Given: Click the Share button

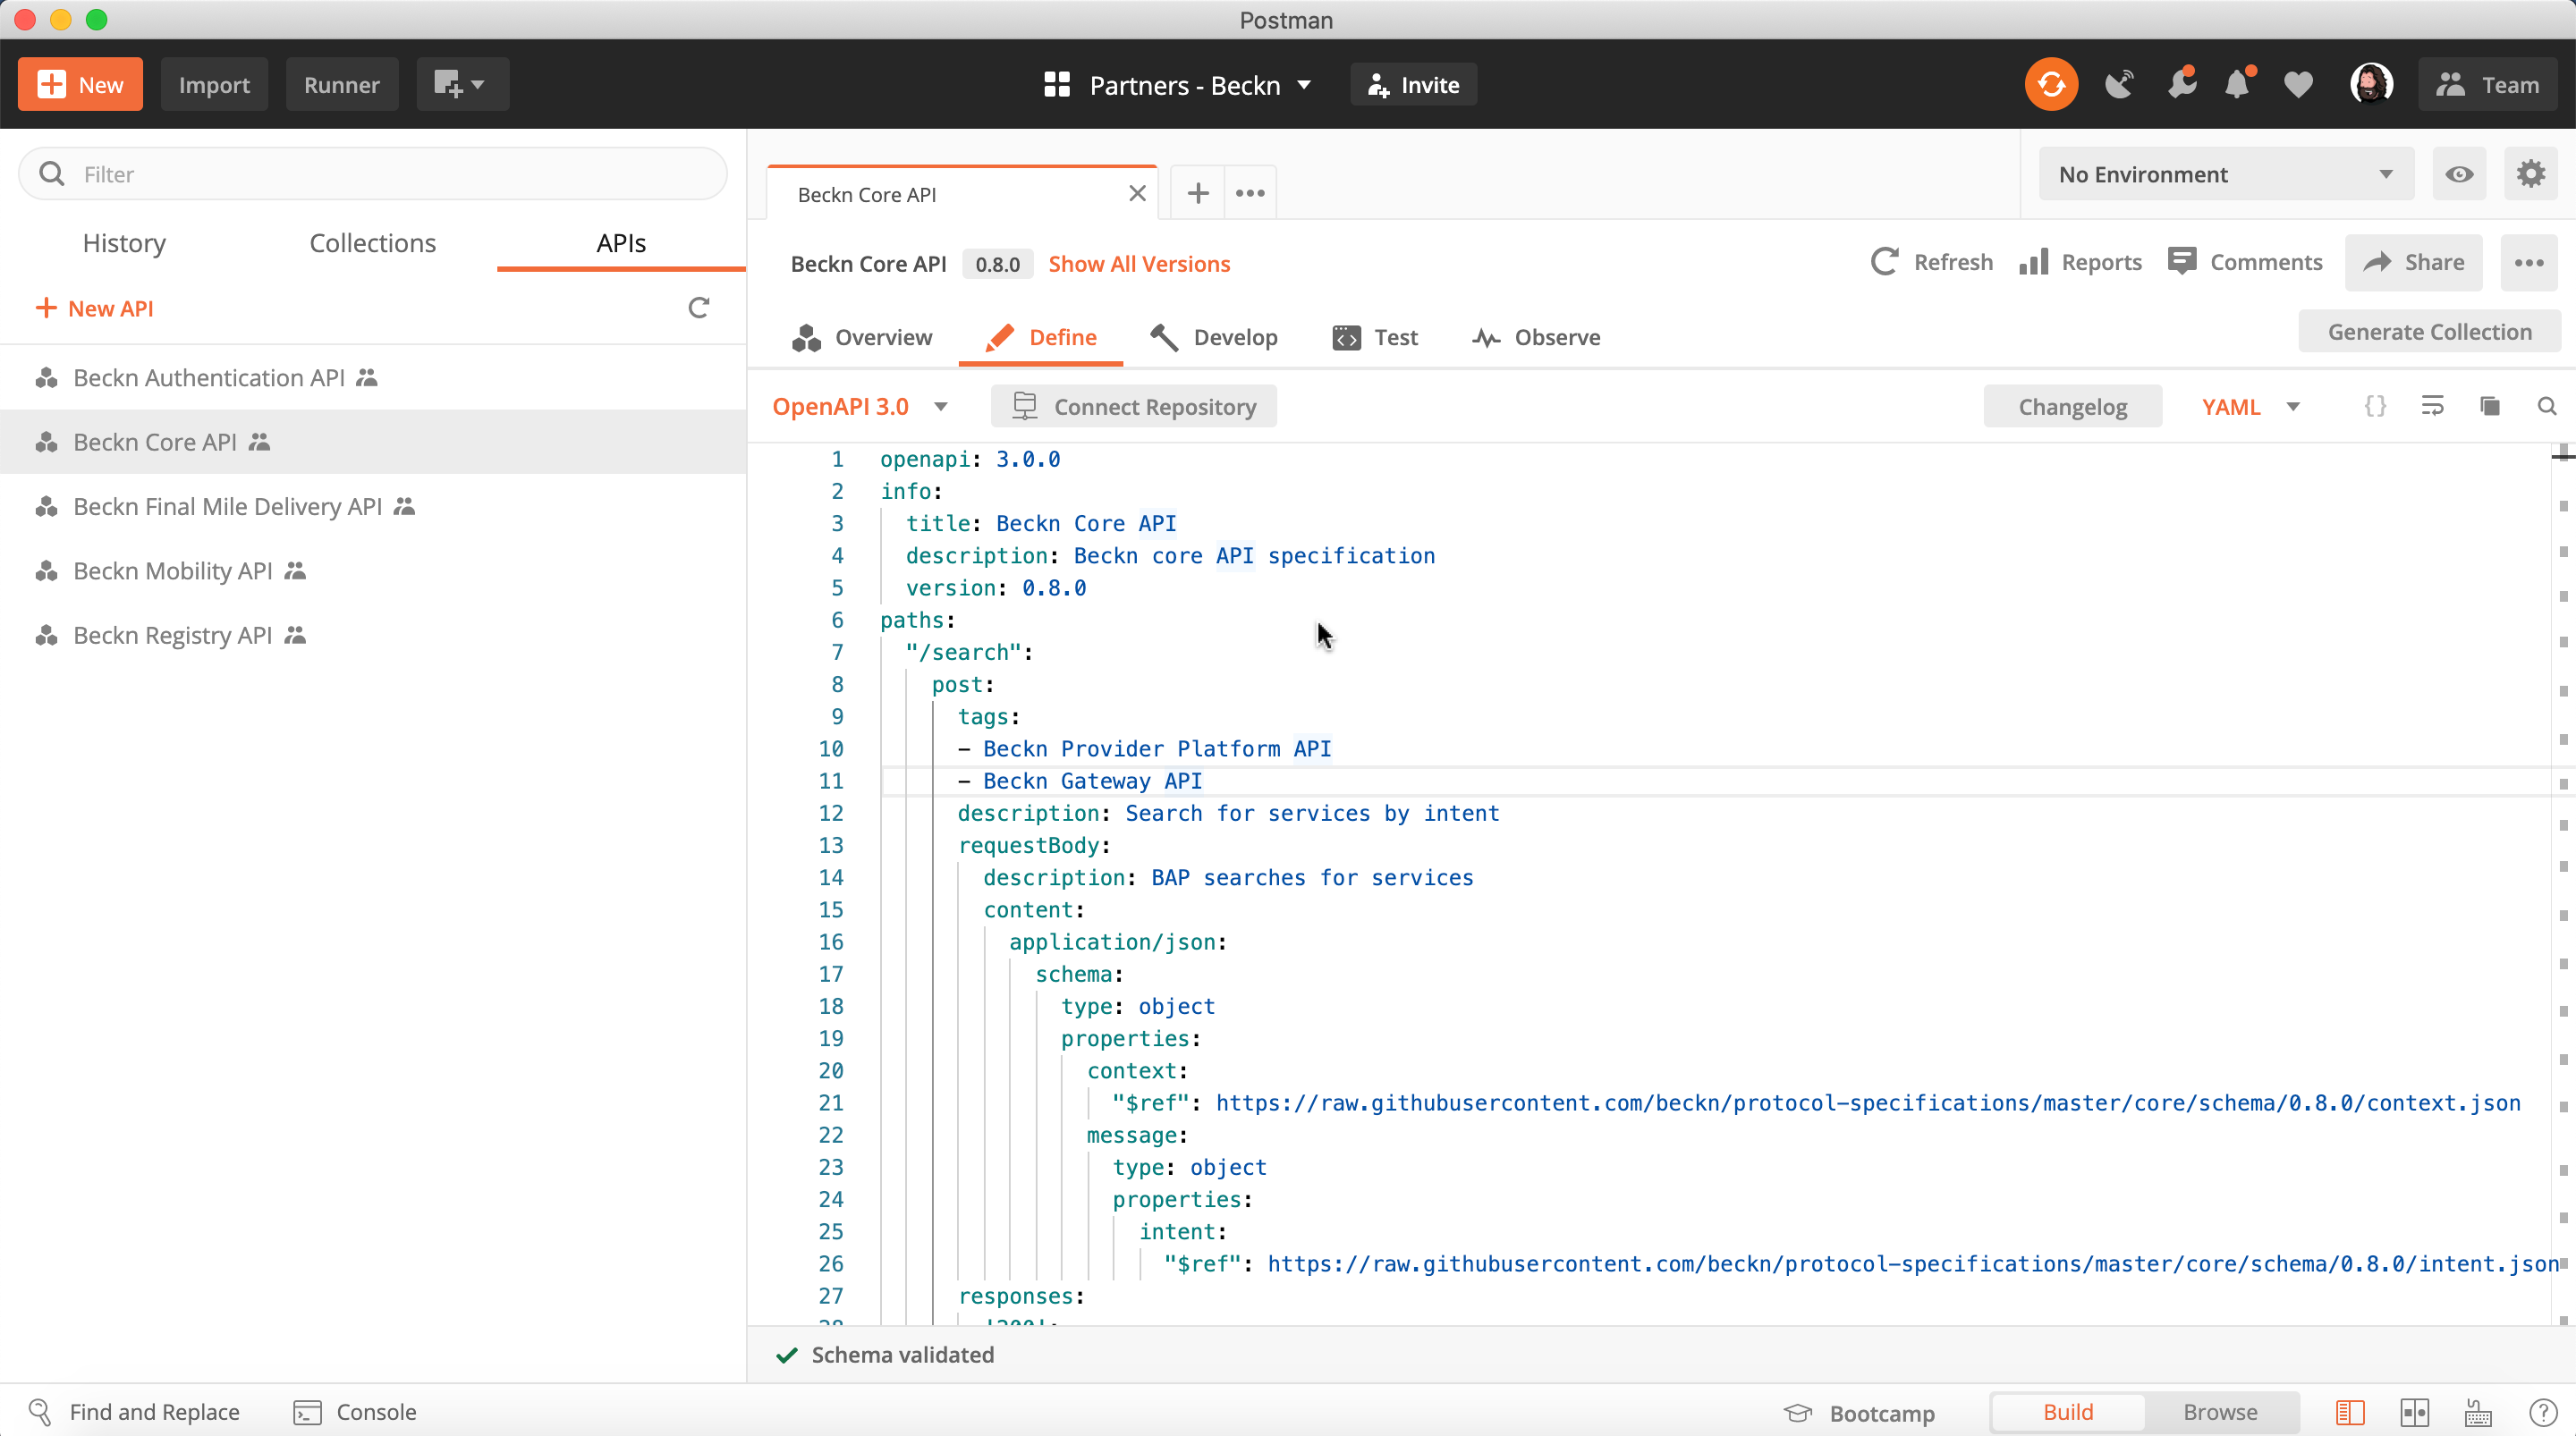Looking at the screenshot, I should pos(2413,263).
